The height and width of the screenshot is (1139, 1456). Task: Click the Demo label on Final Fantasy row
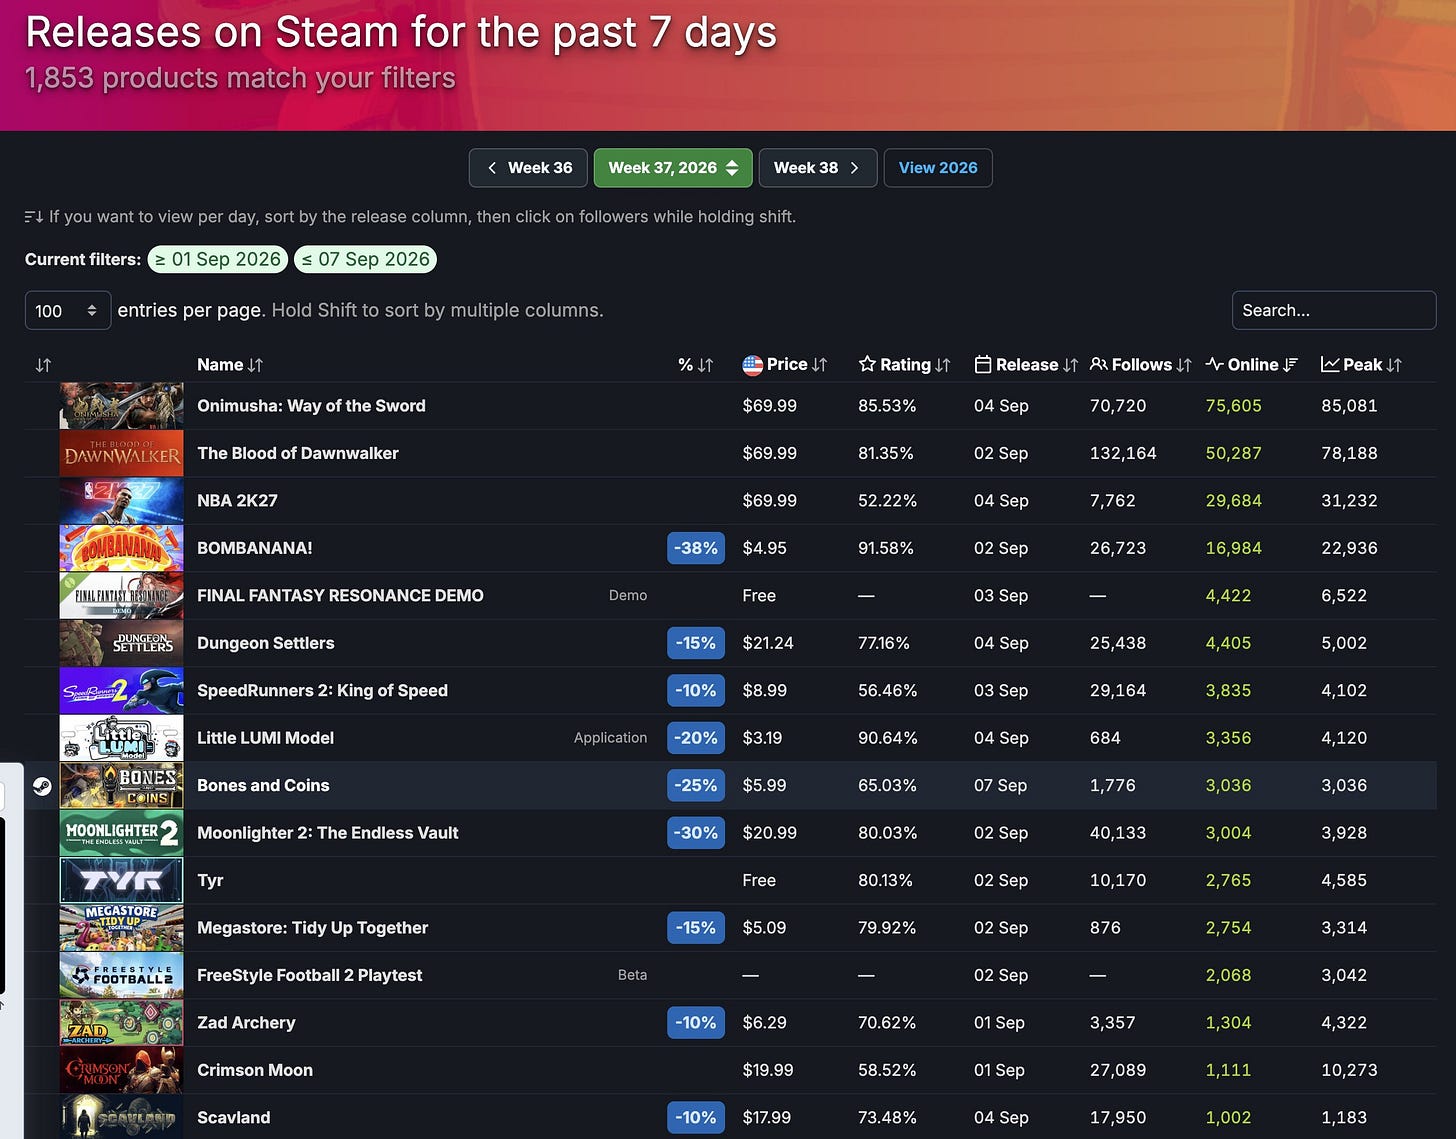click(628, 596)
